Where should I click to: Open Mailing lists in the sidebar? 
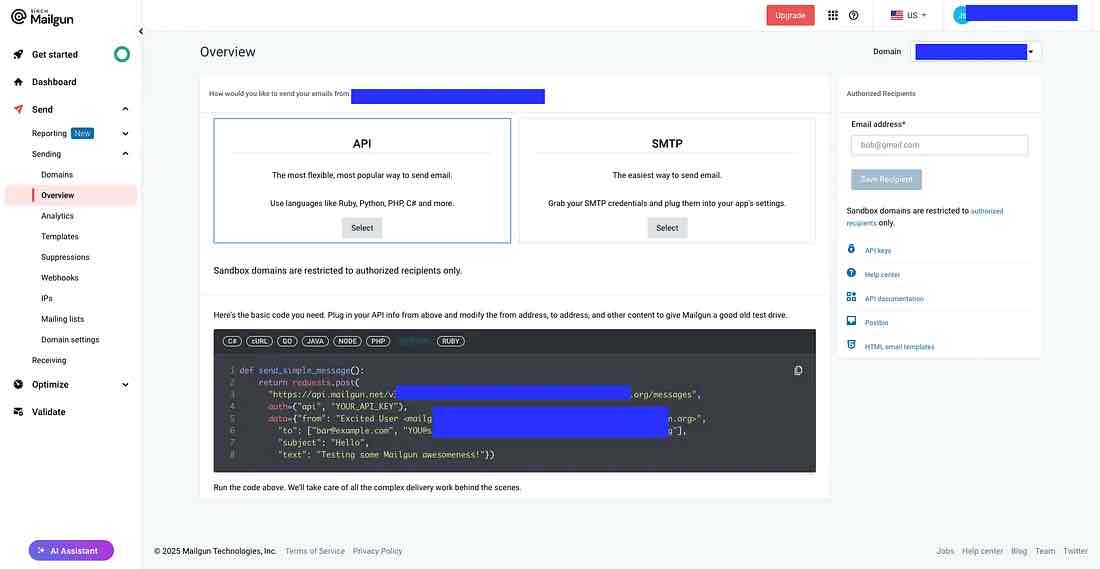(62, 319)
